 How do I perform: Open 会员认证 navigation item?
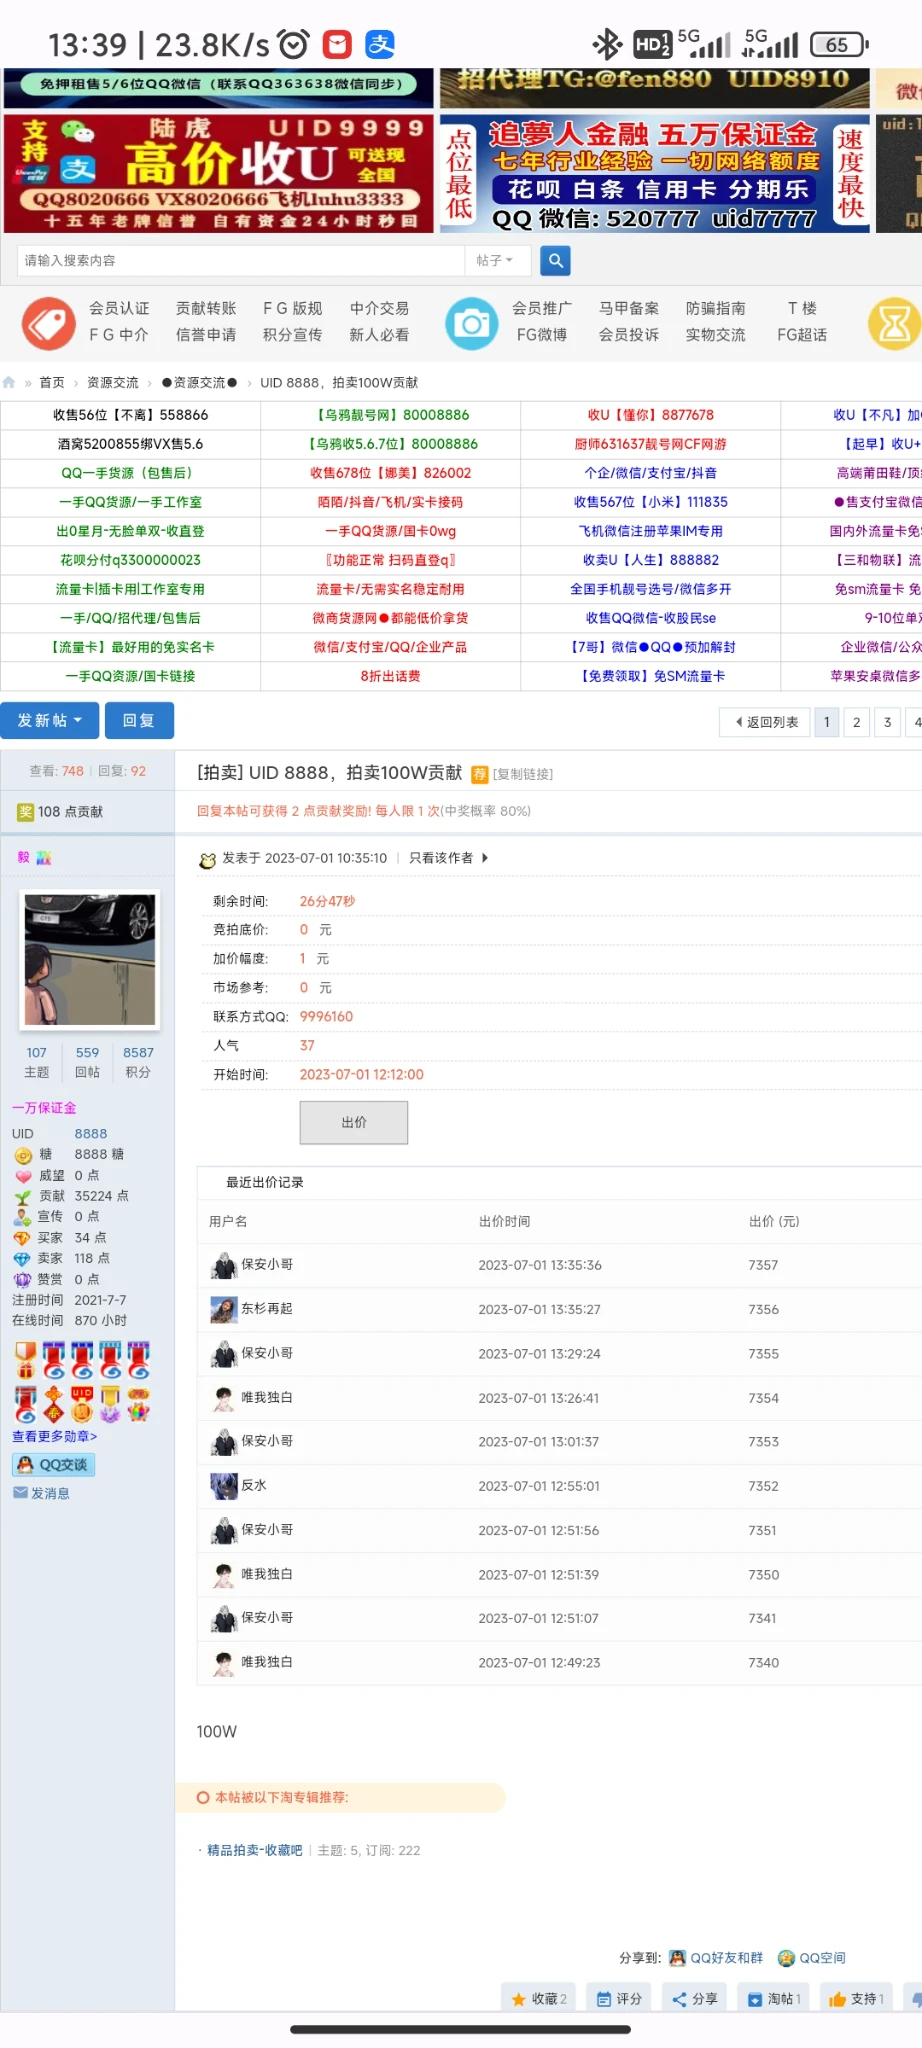[119, 309]
